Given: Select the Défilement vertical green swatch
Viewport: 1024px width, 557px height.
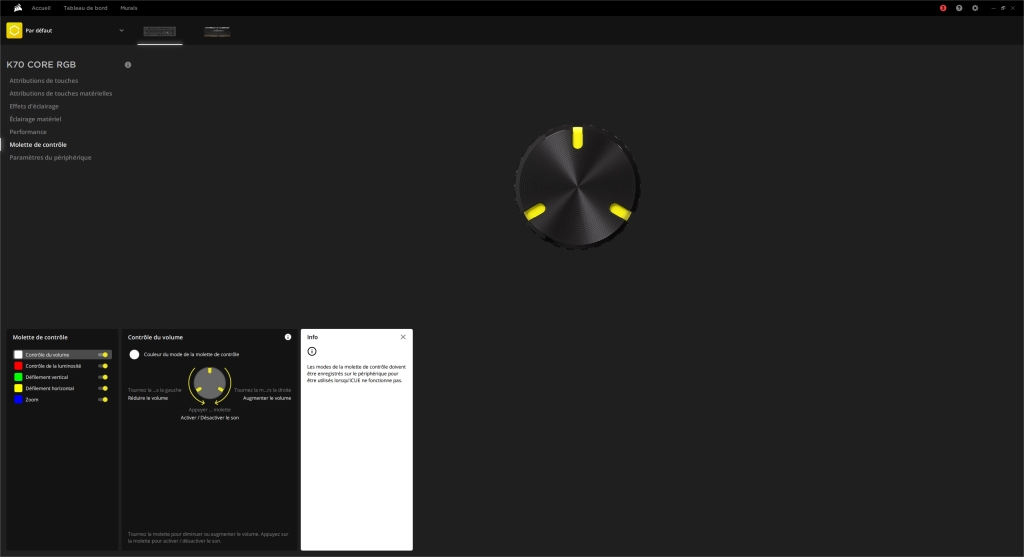Looking at the screenshot, I should click(x=18, y=377).
